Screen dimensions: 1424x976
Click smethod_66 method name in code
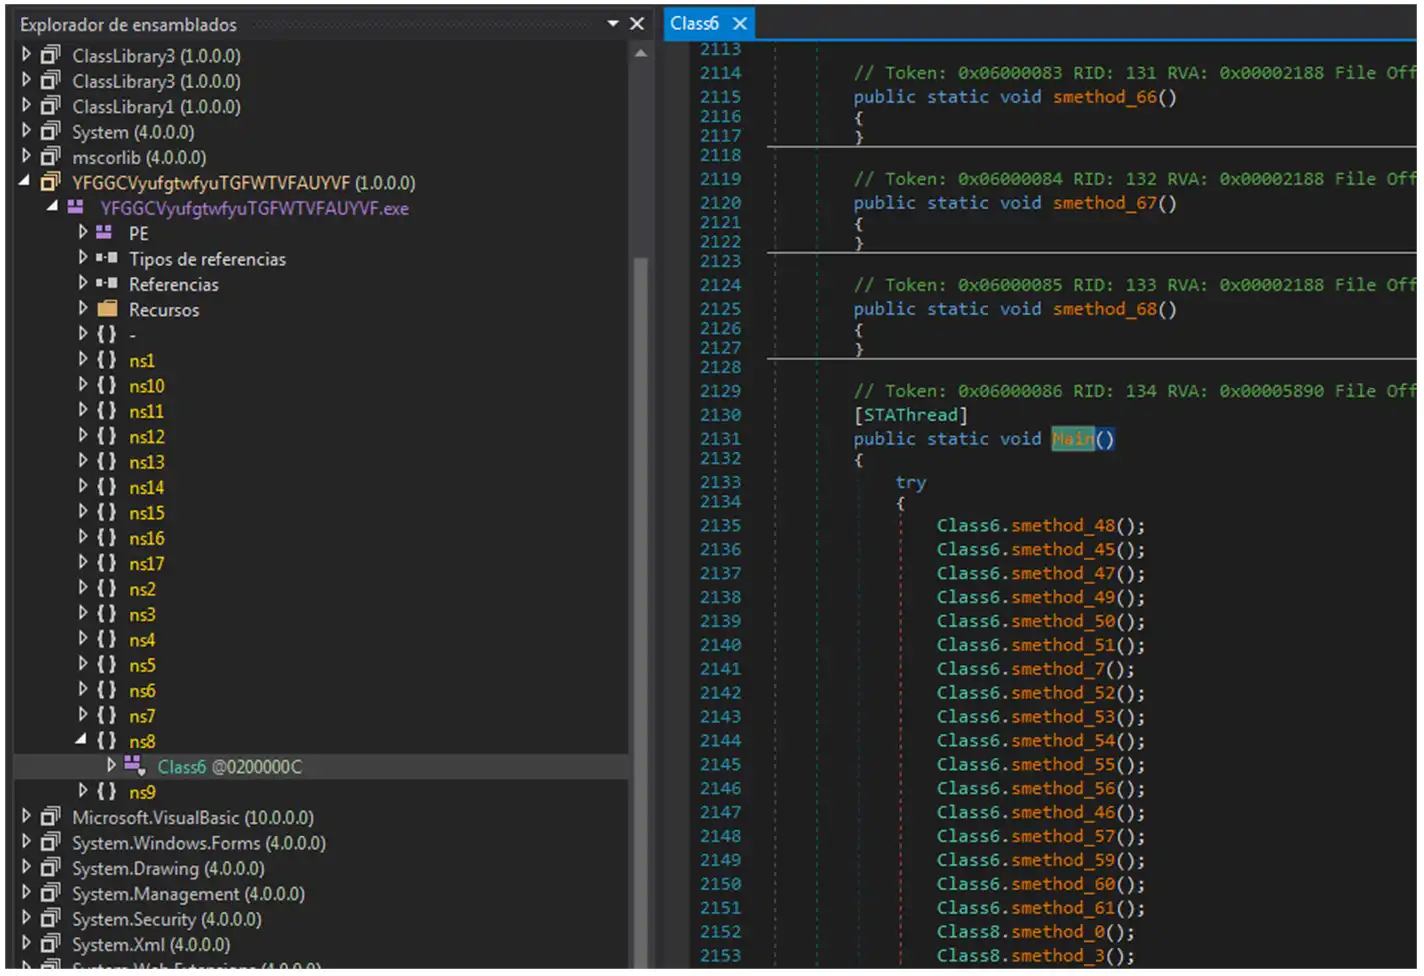click(1104, 97)
